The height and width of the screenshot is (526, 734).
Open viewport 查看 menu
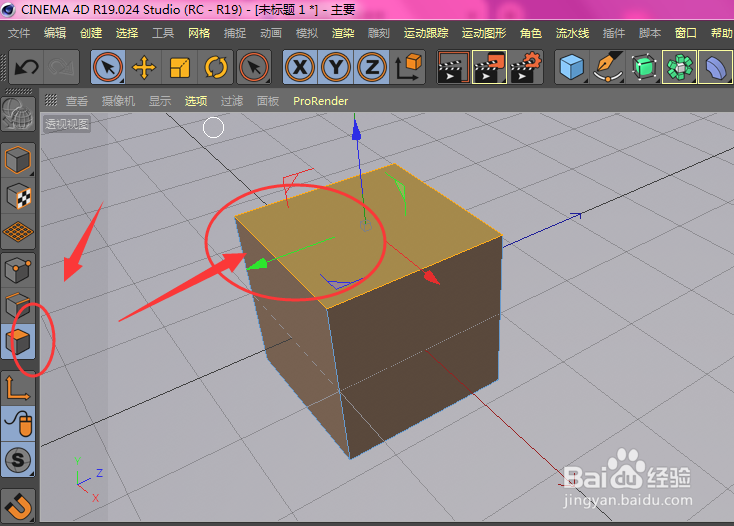click(x=77, y=101)
